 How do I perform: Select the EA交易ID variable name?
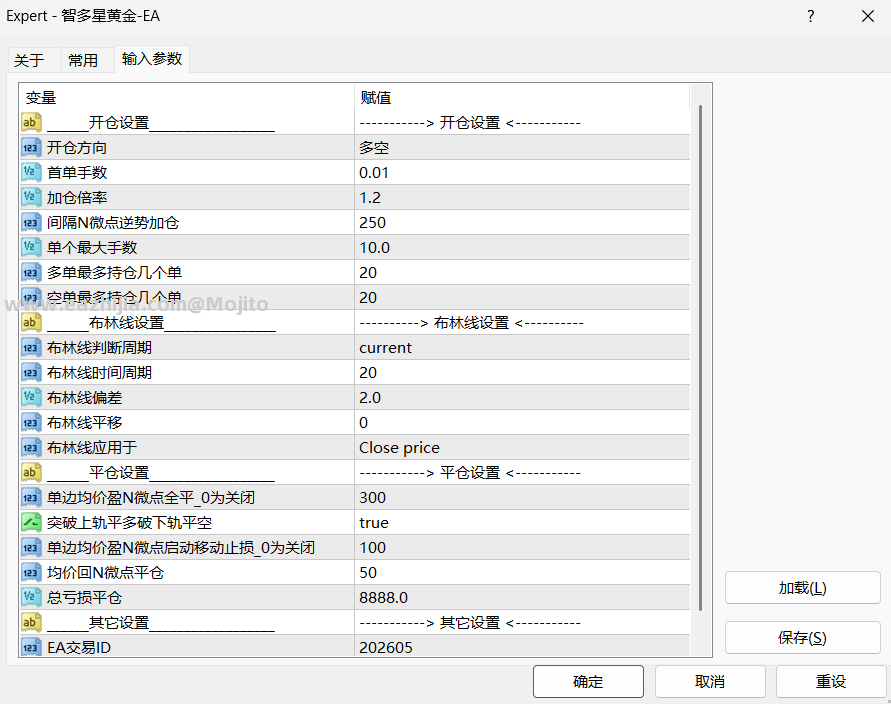(79, 648)
